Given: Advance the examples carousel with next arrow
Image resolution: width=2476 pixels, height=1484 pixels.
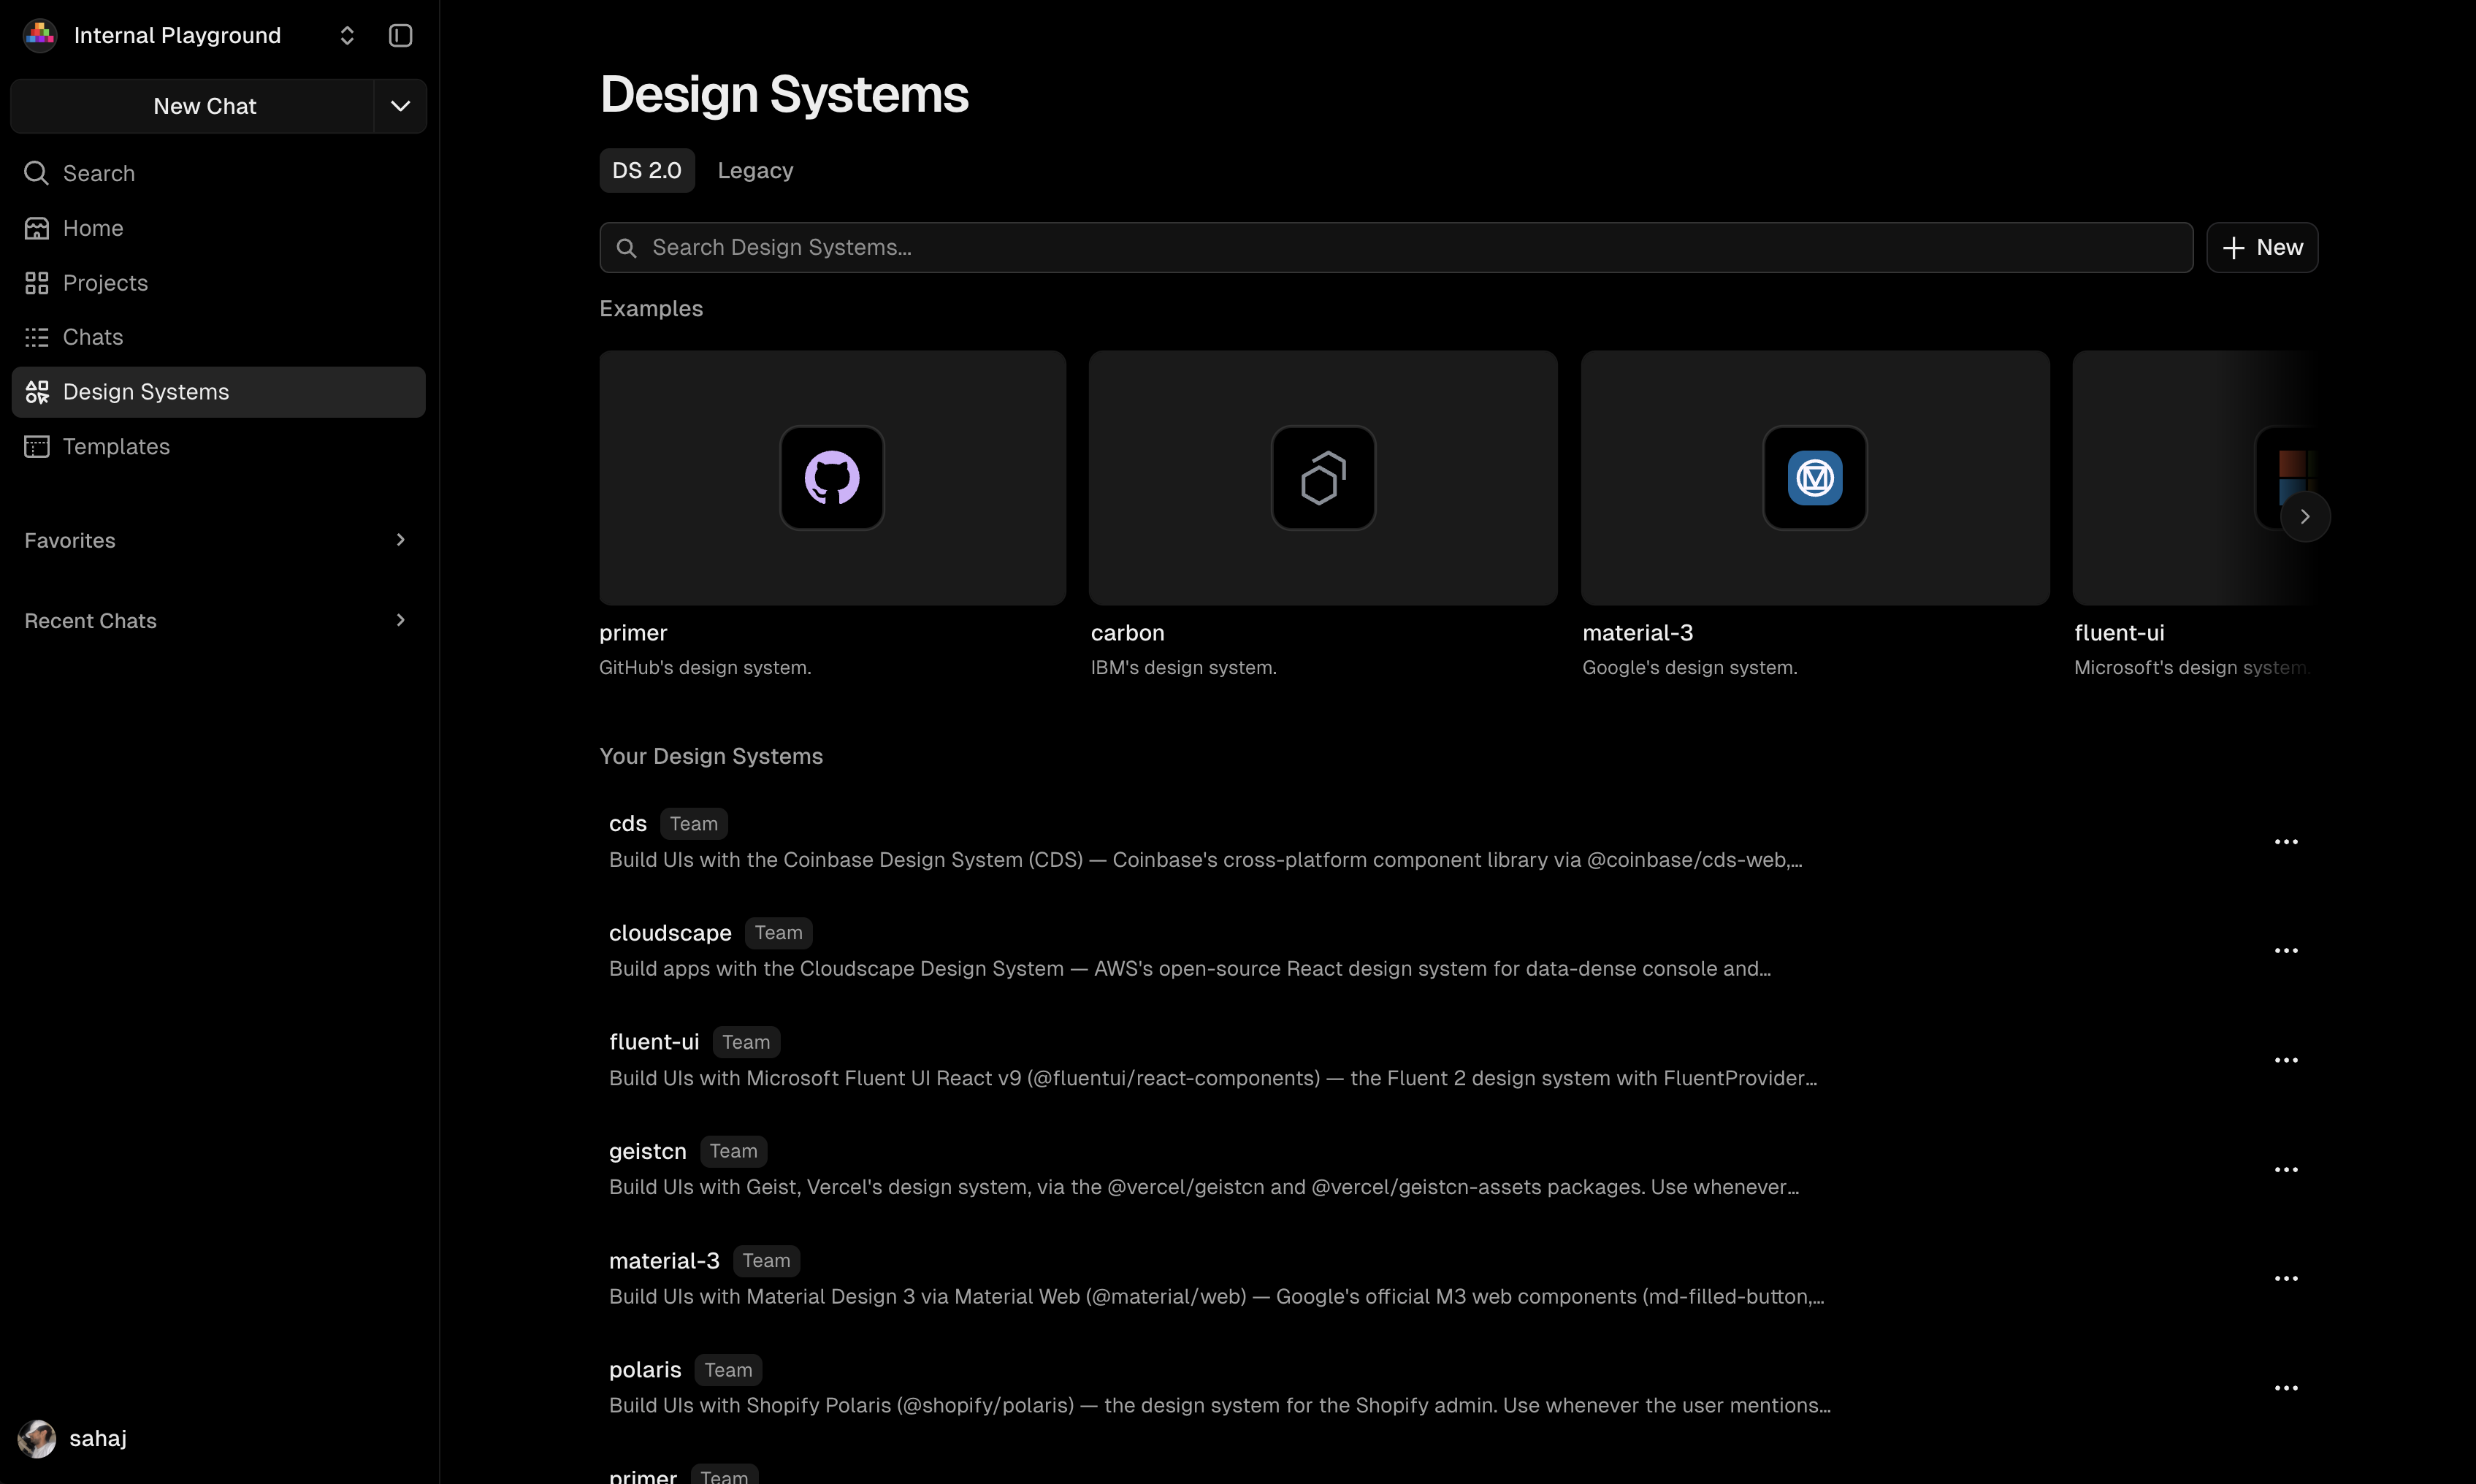Looking at the screenshot, I should (x=2305, y=517).
